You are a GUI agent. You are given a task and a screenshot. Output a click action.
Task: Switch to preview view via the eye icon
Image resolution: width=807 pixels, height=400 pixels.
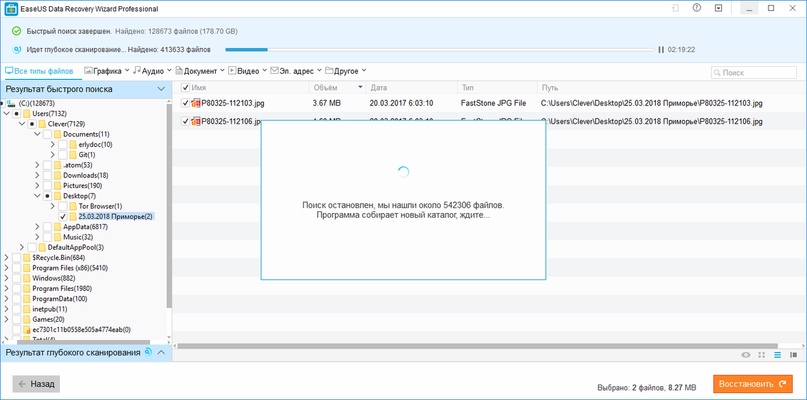pos(745,354)
